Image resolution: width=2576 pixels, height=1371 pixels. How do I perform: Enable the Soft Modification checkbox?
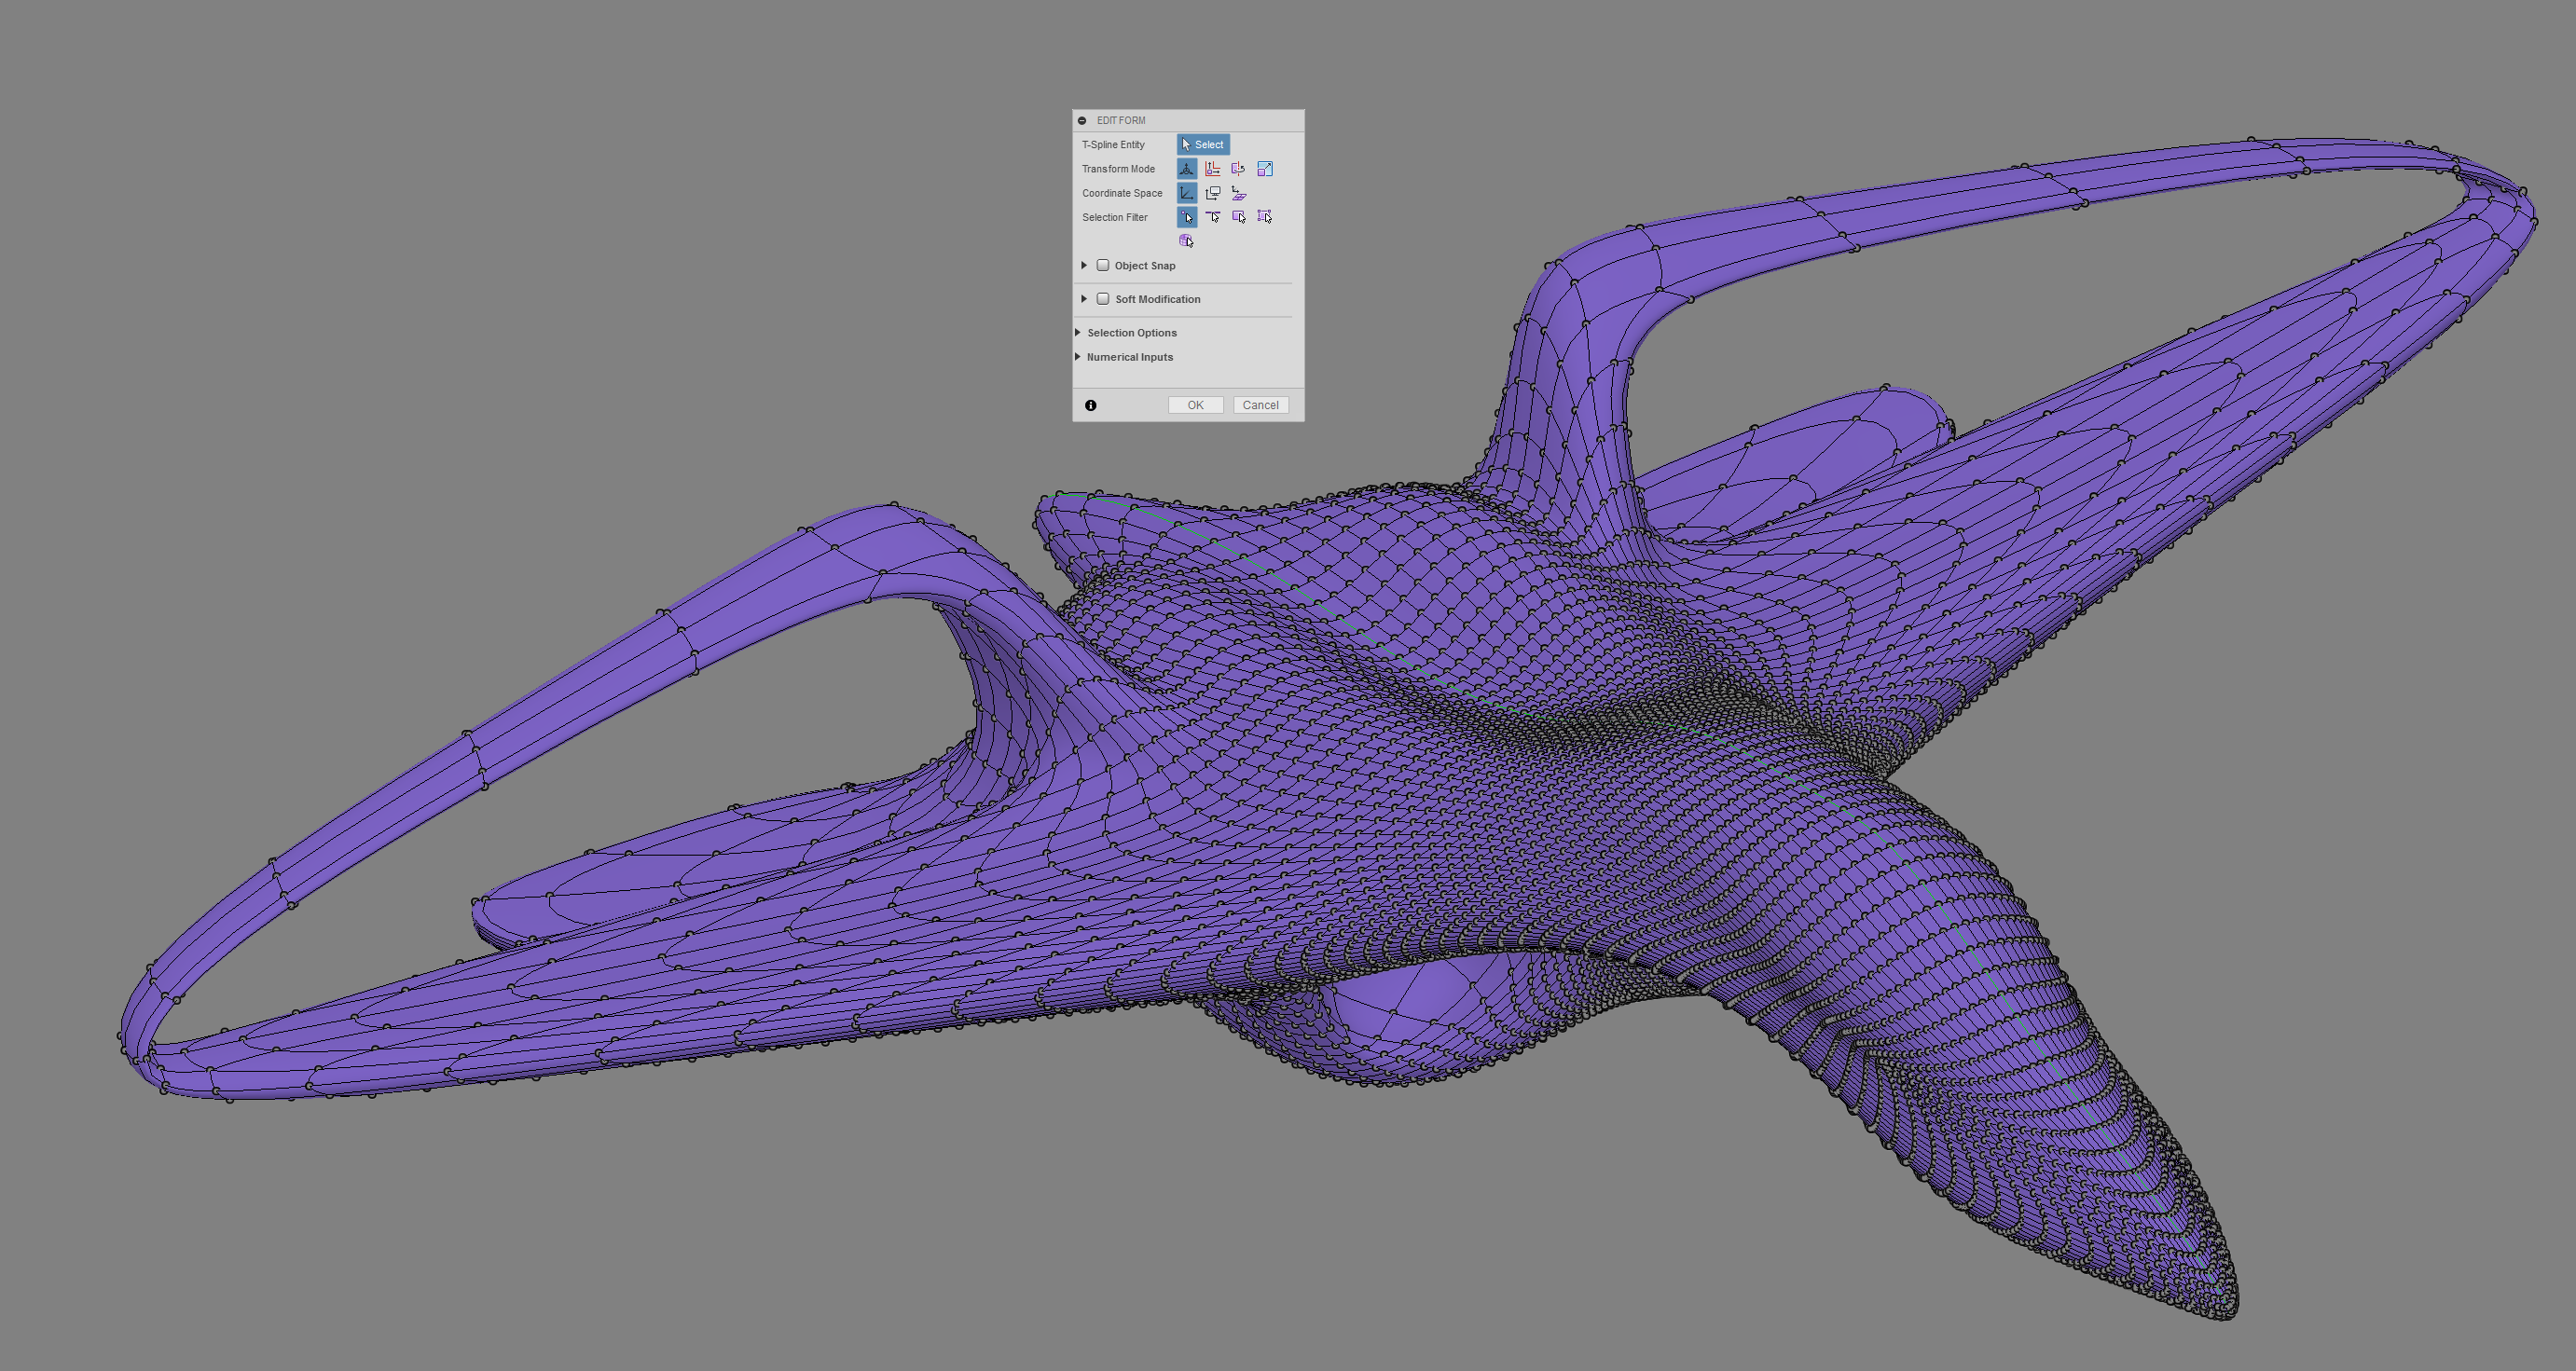(1103, 299)
